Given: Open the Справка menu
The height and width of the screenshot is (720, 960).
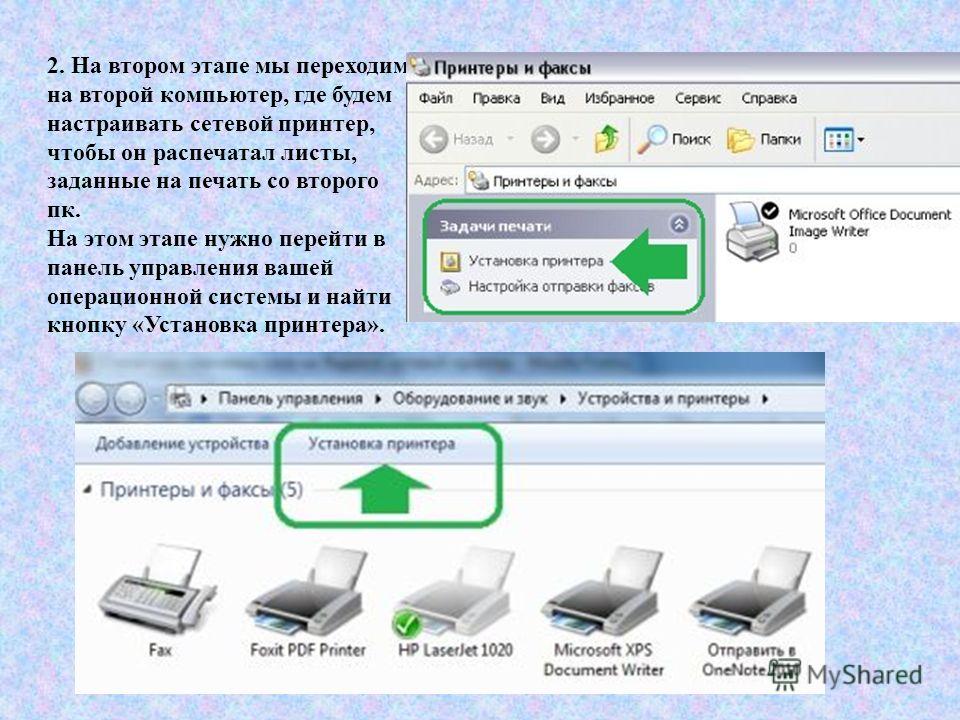Looking at the screenshot, I should pos(768,99).
